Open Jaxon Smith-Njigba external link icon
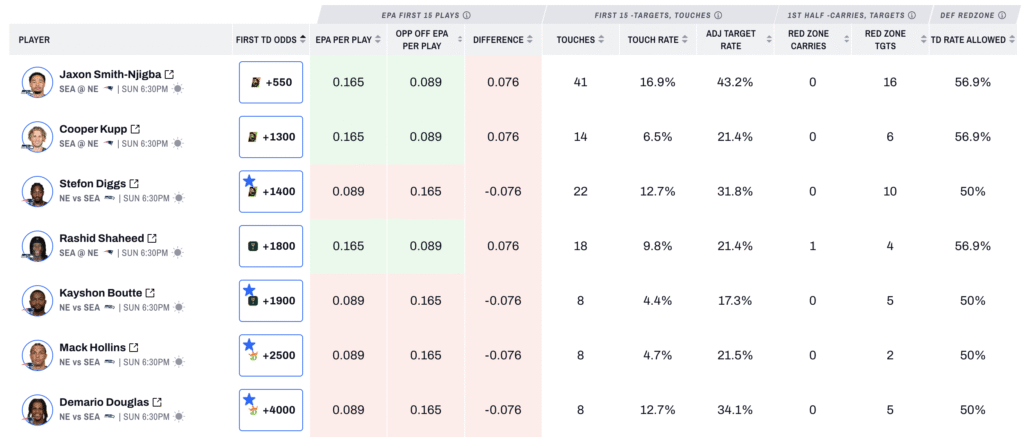 170,75
